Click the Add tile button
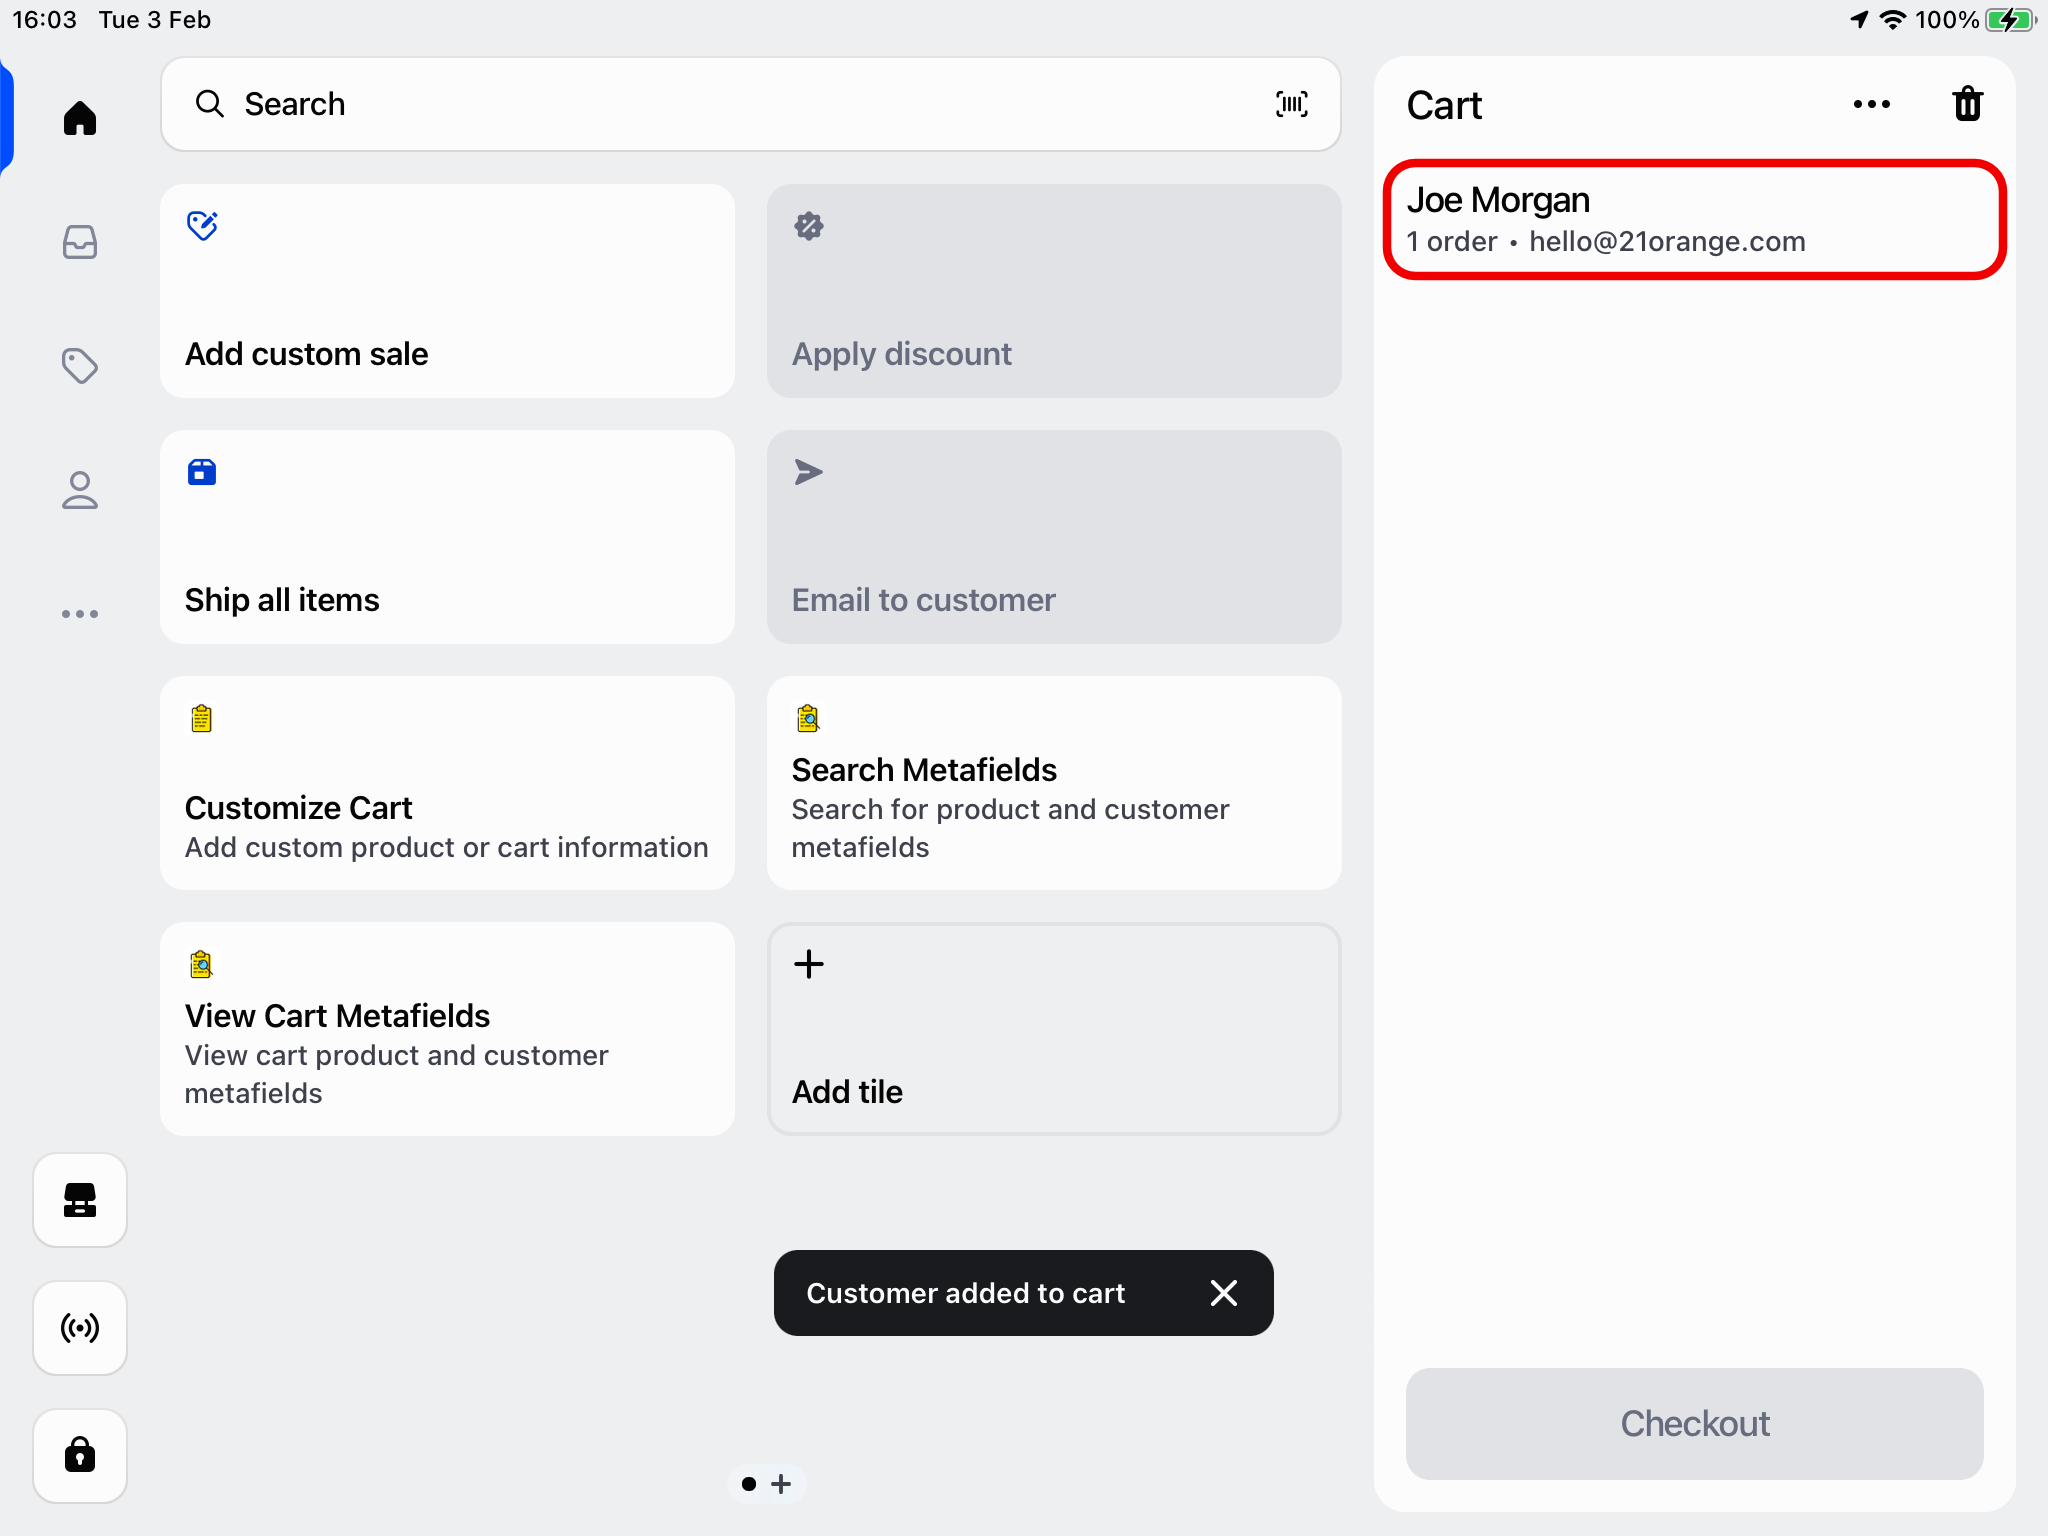This screenshot has width=2048, height=1536. 1054,1029
